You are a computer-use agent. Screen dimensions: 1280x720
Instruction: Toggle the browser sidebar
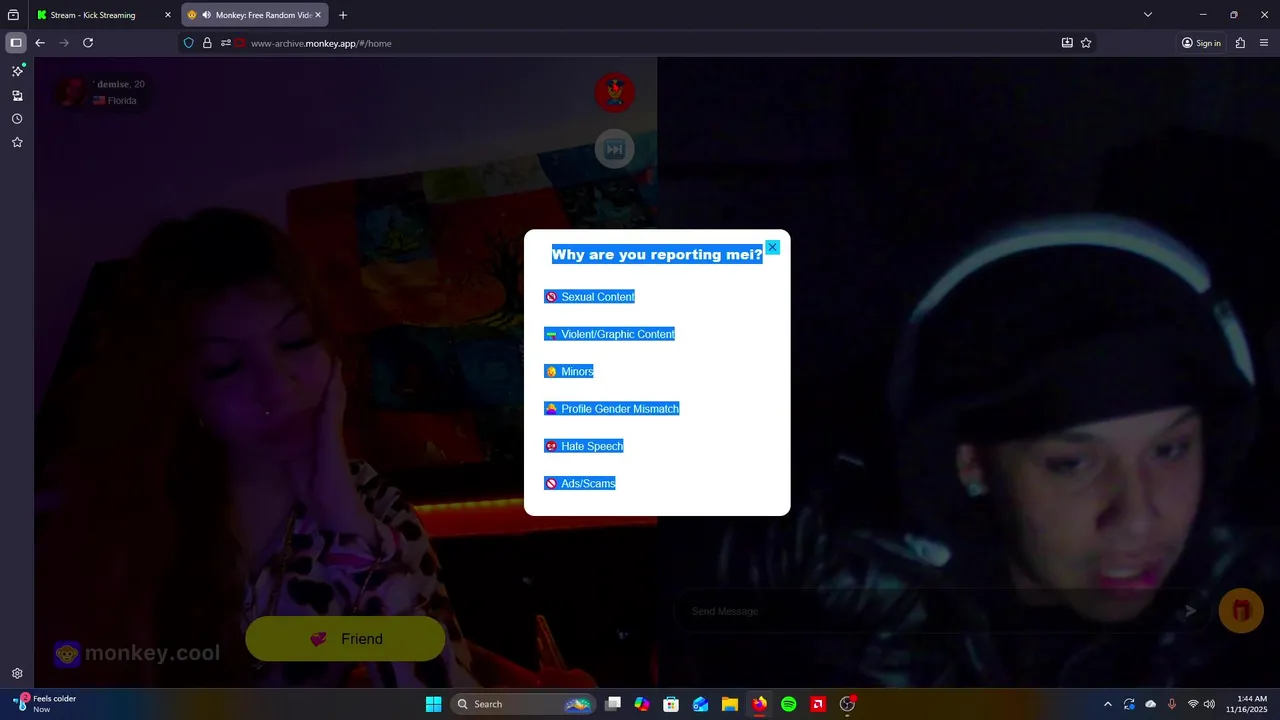point(16,43)
